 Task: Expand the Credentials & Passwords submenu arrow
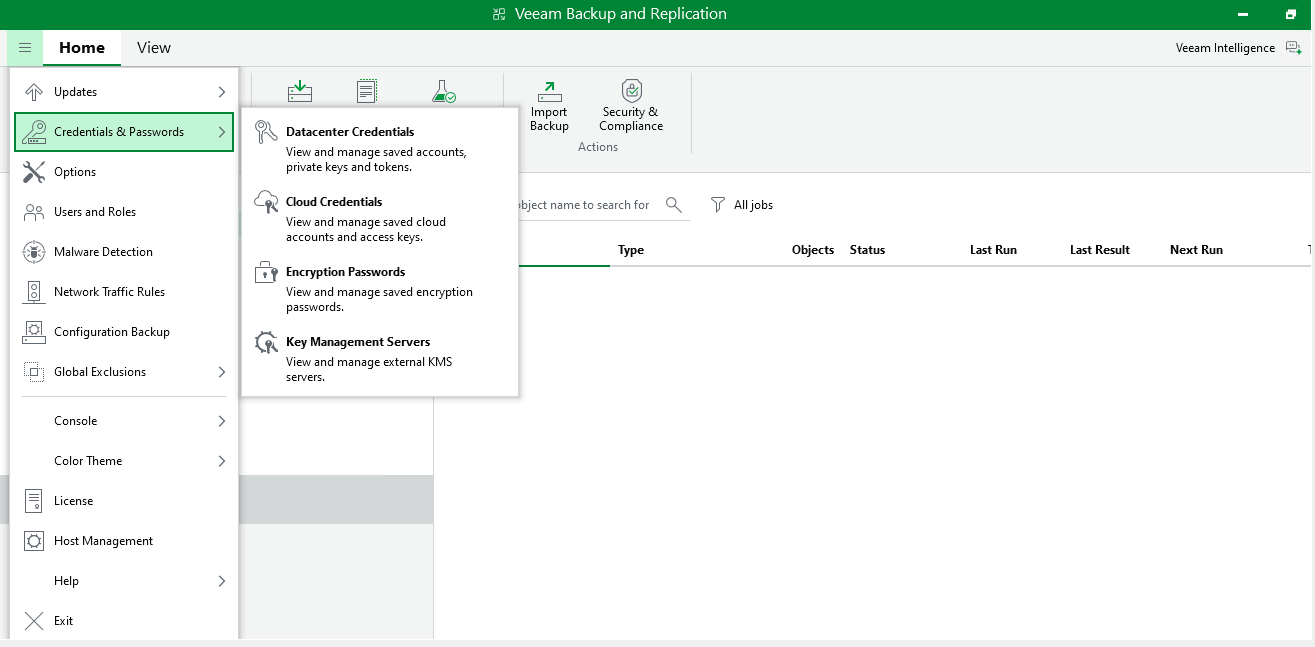[x=221, y=132]
